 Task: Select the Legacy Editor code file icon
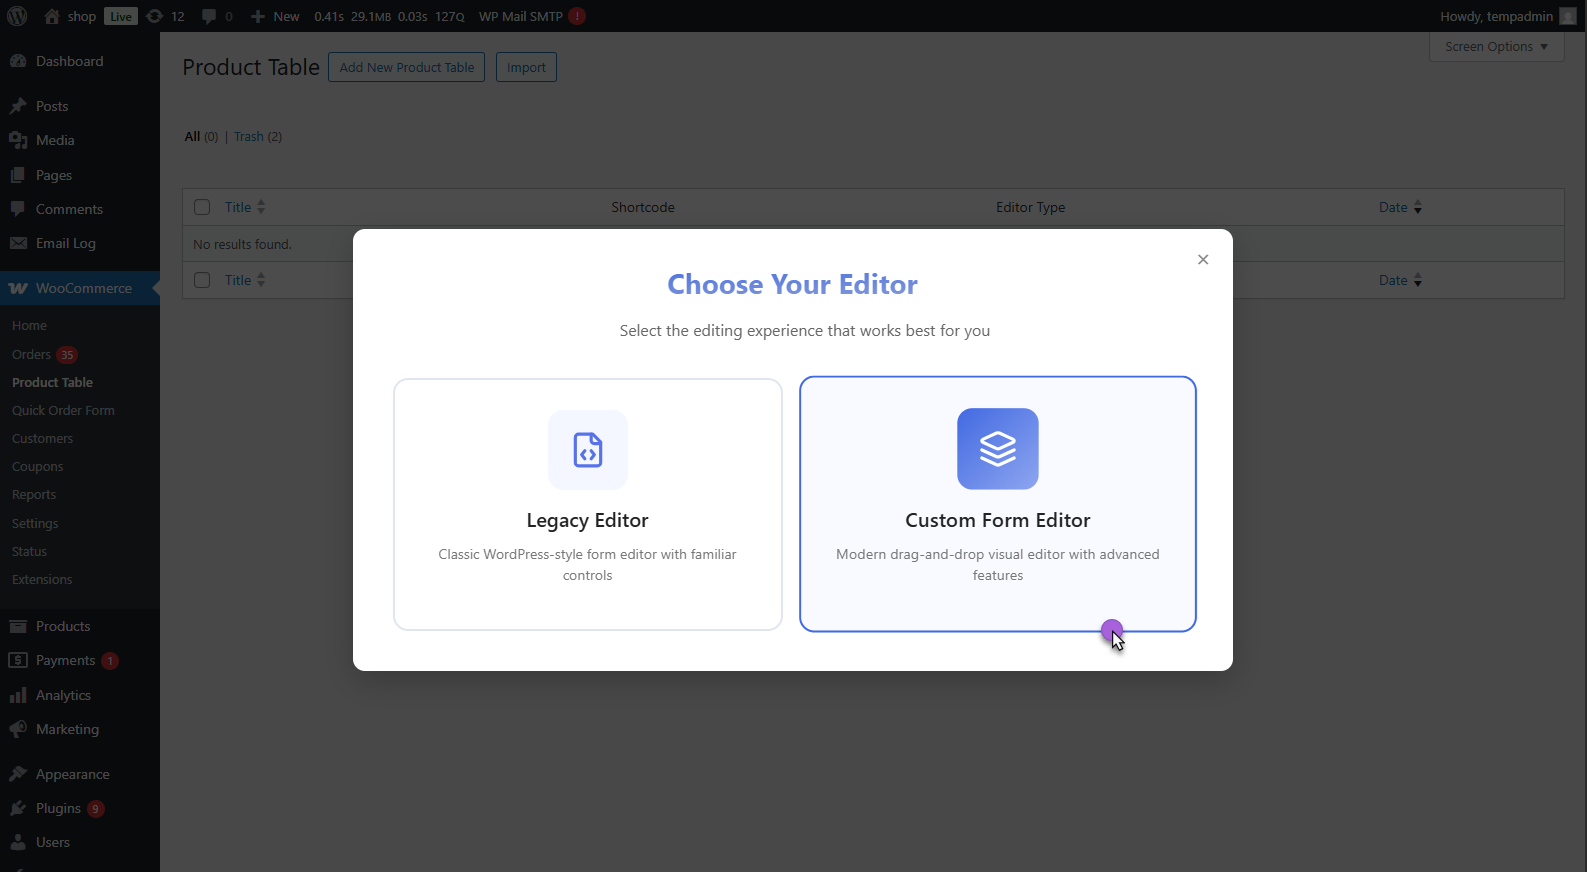pyautogui.click(x=587, y=450)
